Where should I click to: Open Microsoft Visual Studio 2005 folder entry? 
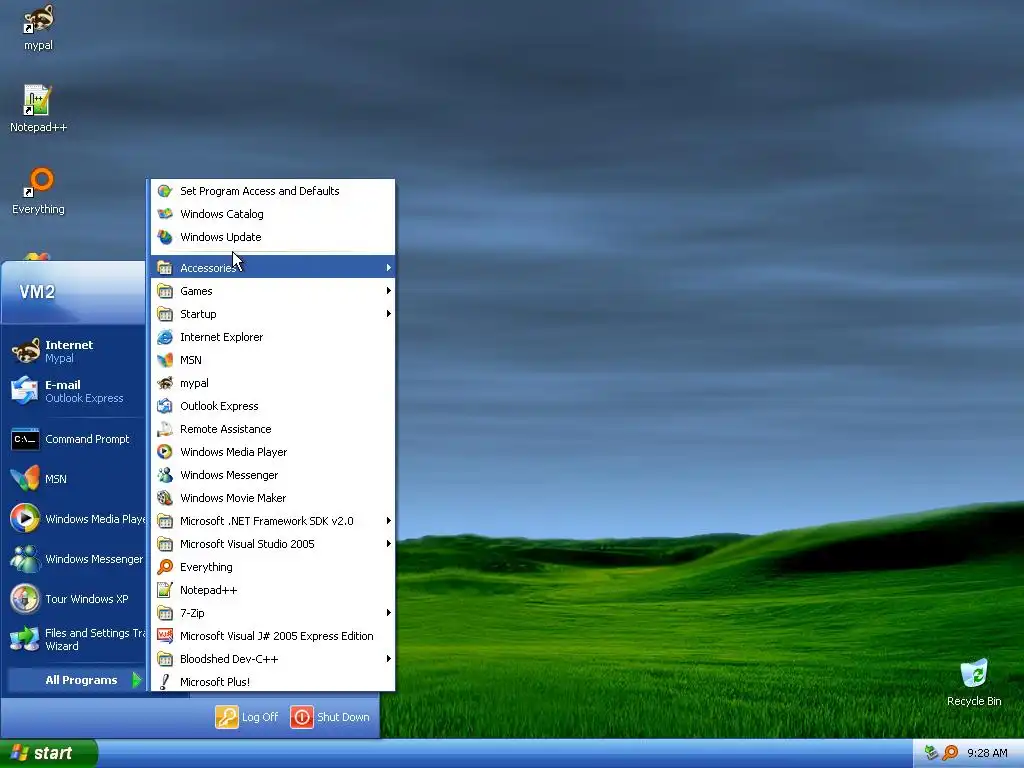273,543
